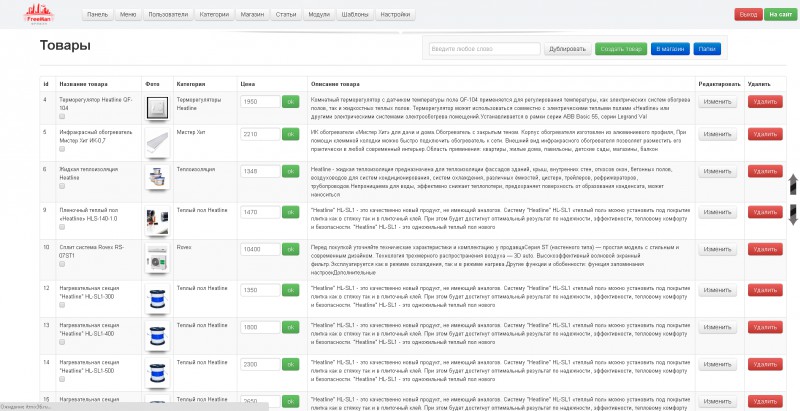Click the 'Цена' column header
The image size is (800, 411).
point(247,84)
